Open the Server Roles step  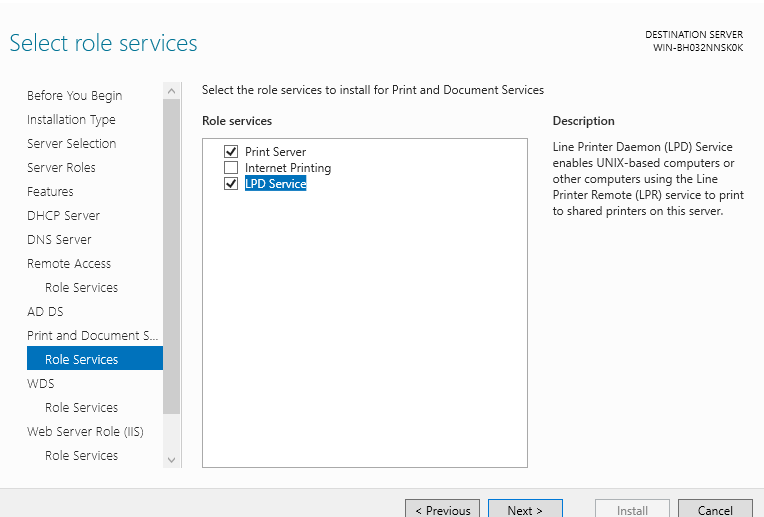pyautogui.click(x=61, y=168)
